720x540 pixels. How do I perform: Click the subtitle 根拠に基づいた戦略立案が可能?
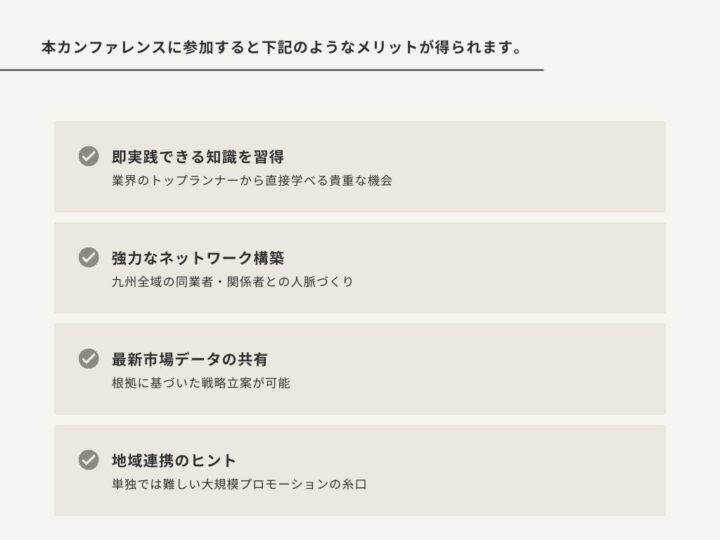tap(201, 383)
